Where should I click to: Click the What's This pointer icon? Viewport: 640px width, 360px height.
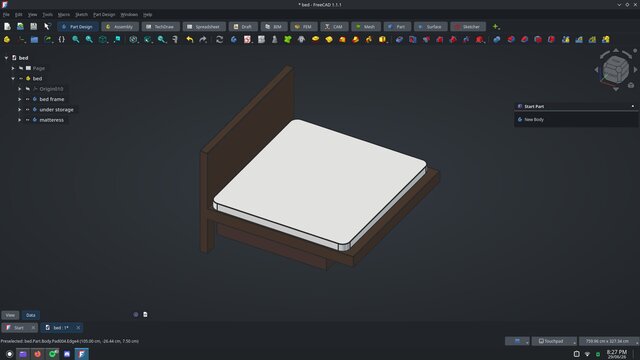pyautogui.click(x=47, y=27)
